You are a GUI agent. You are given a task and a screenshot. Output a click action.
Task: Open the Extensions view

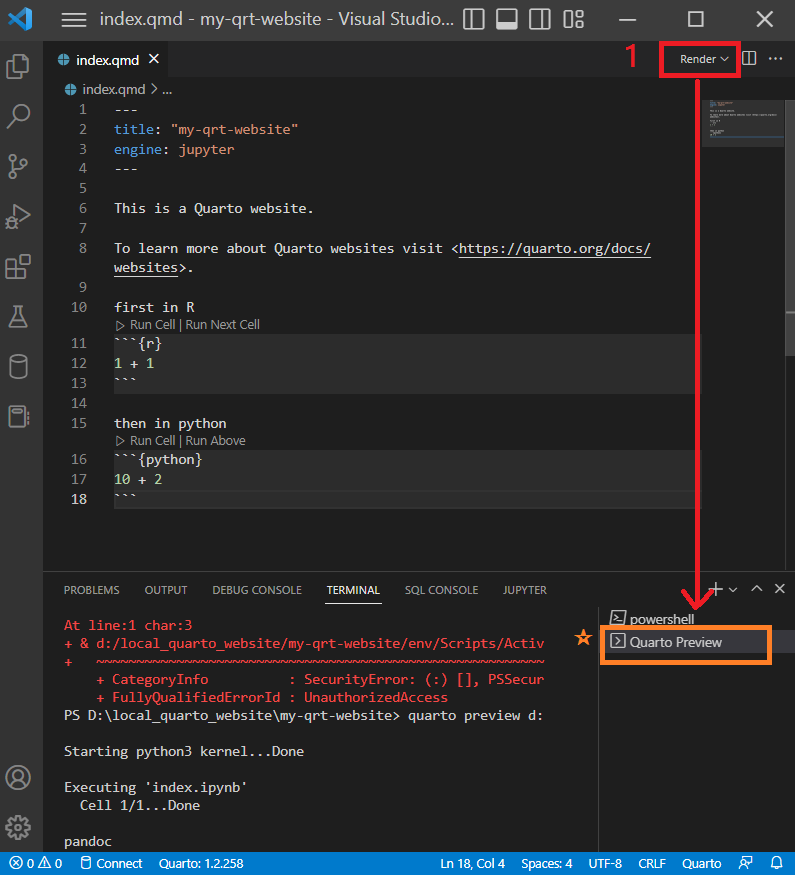18,267
